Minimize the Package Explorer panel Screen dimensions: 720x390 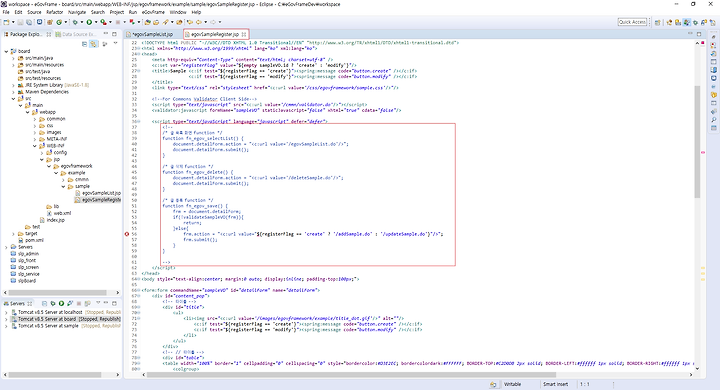click(x=106, y=34)
